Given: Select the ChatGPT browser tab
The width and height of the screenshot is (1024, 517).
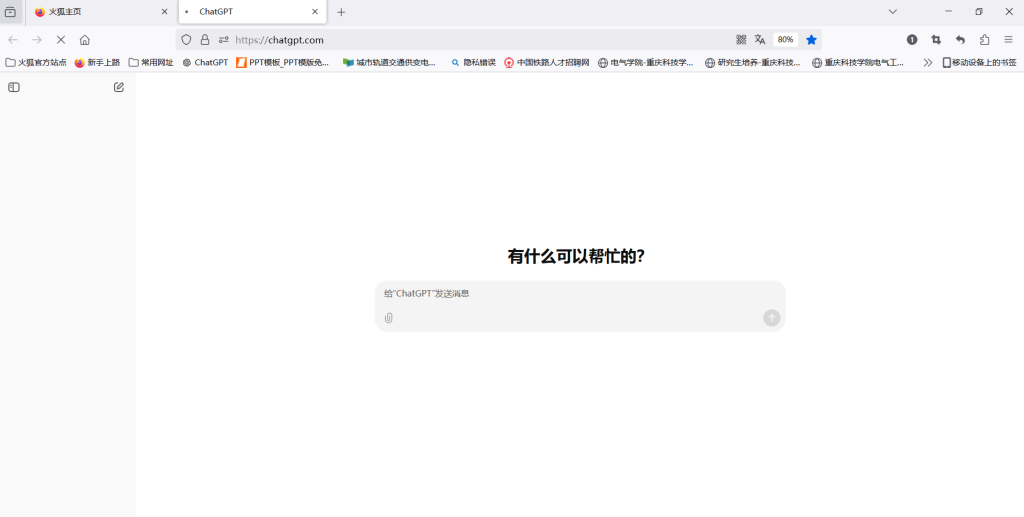Looking at the screenshot, I should [x=253, y=12].
